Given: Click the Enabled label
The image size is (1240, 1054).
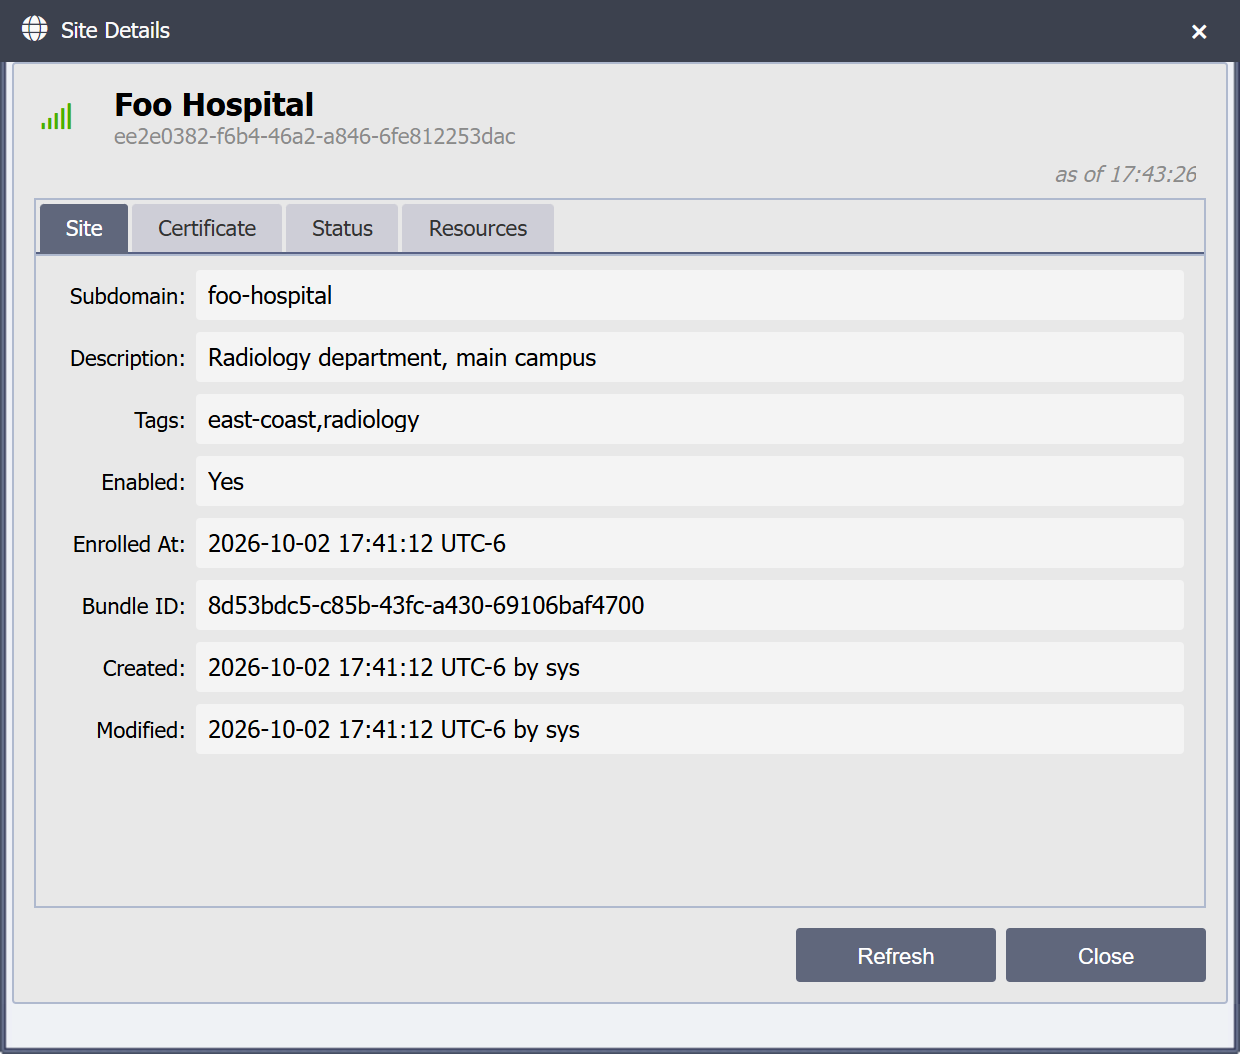Looking at the screenshot, I should [x=143, y=482].
